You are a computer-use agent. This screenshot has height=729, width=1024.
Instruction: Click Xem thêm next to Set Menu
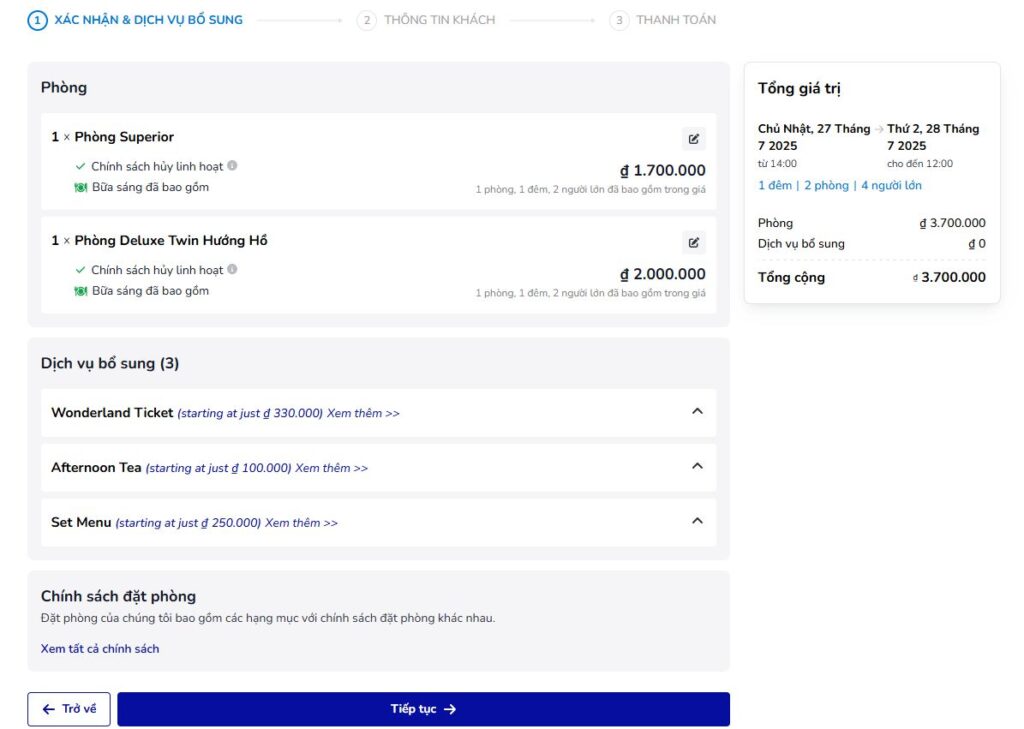[301, 523]
